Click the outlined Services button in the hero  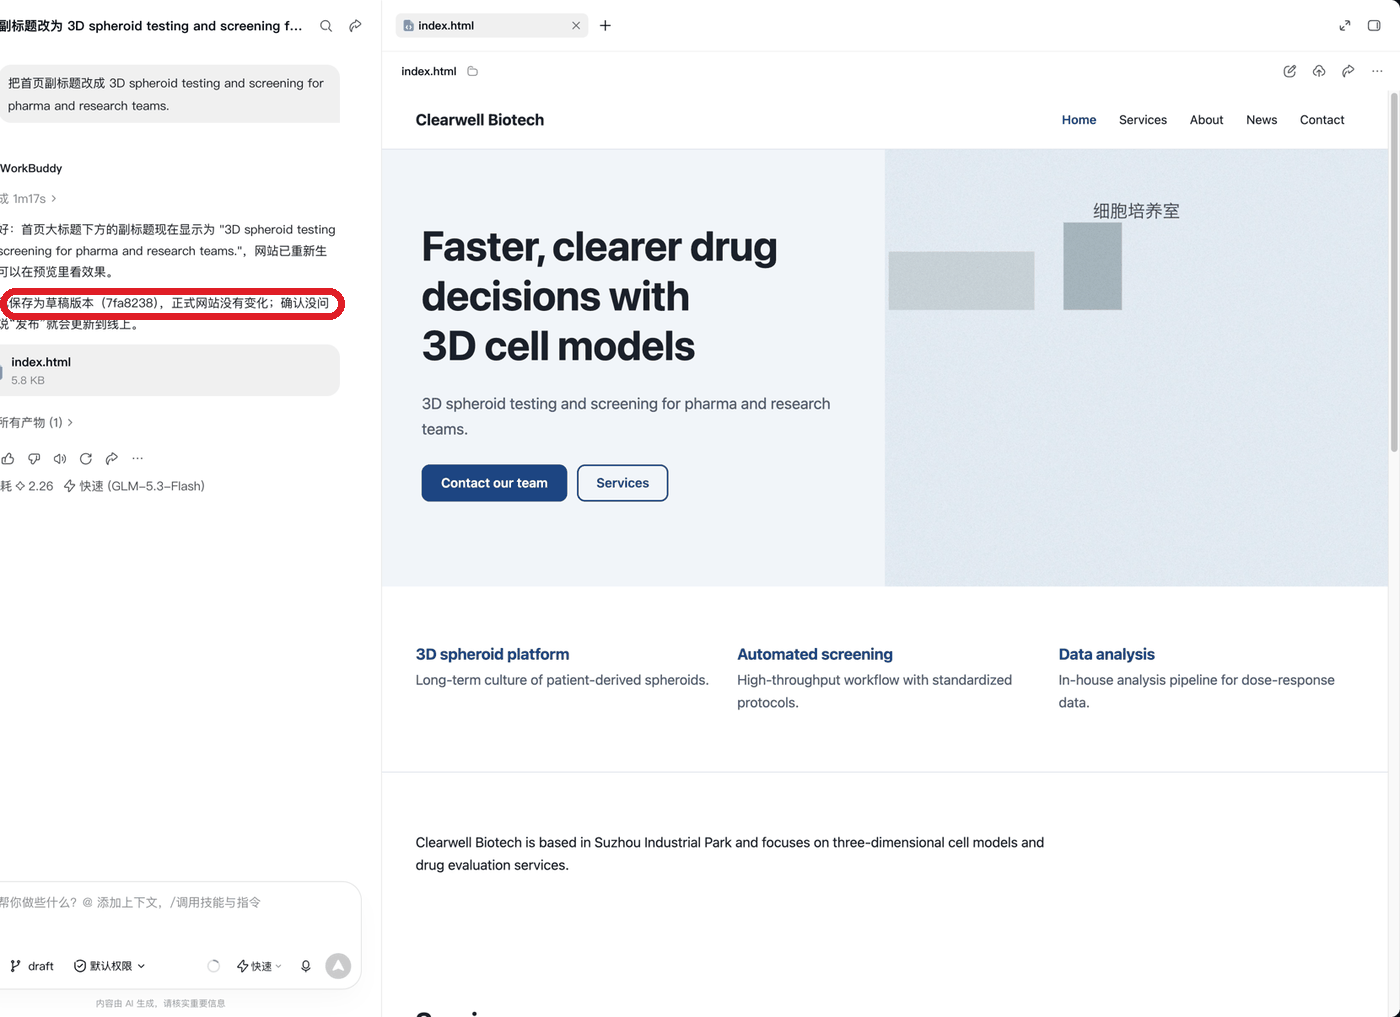(622, 483)
